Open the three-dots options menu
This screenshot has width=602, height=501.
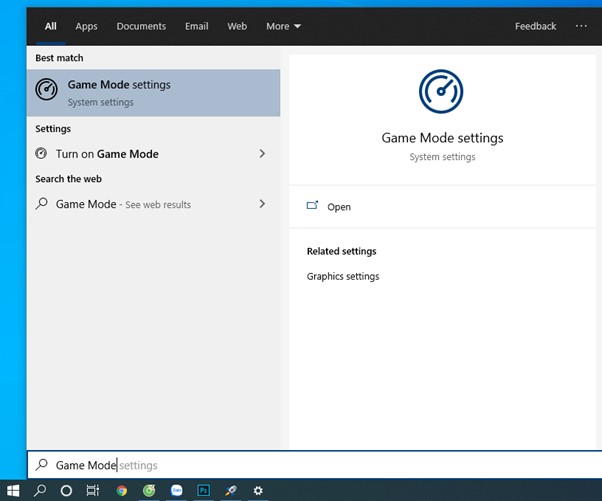[x=581, y=26]
